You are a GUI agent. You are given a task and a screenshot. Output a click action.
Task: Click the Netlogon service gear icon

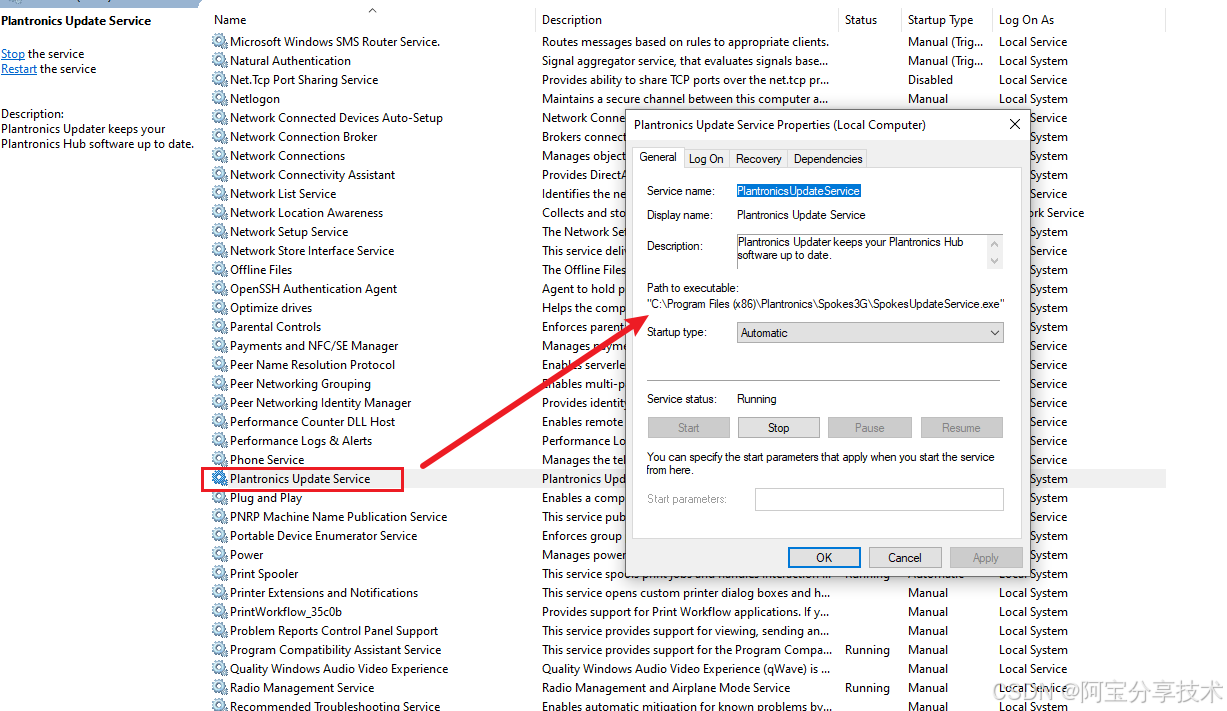(220, 99)
